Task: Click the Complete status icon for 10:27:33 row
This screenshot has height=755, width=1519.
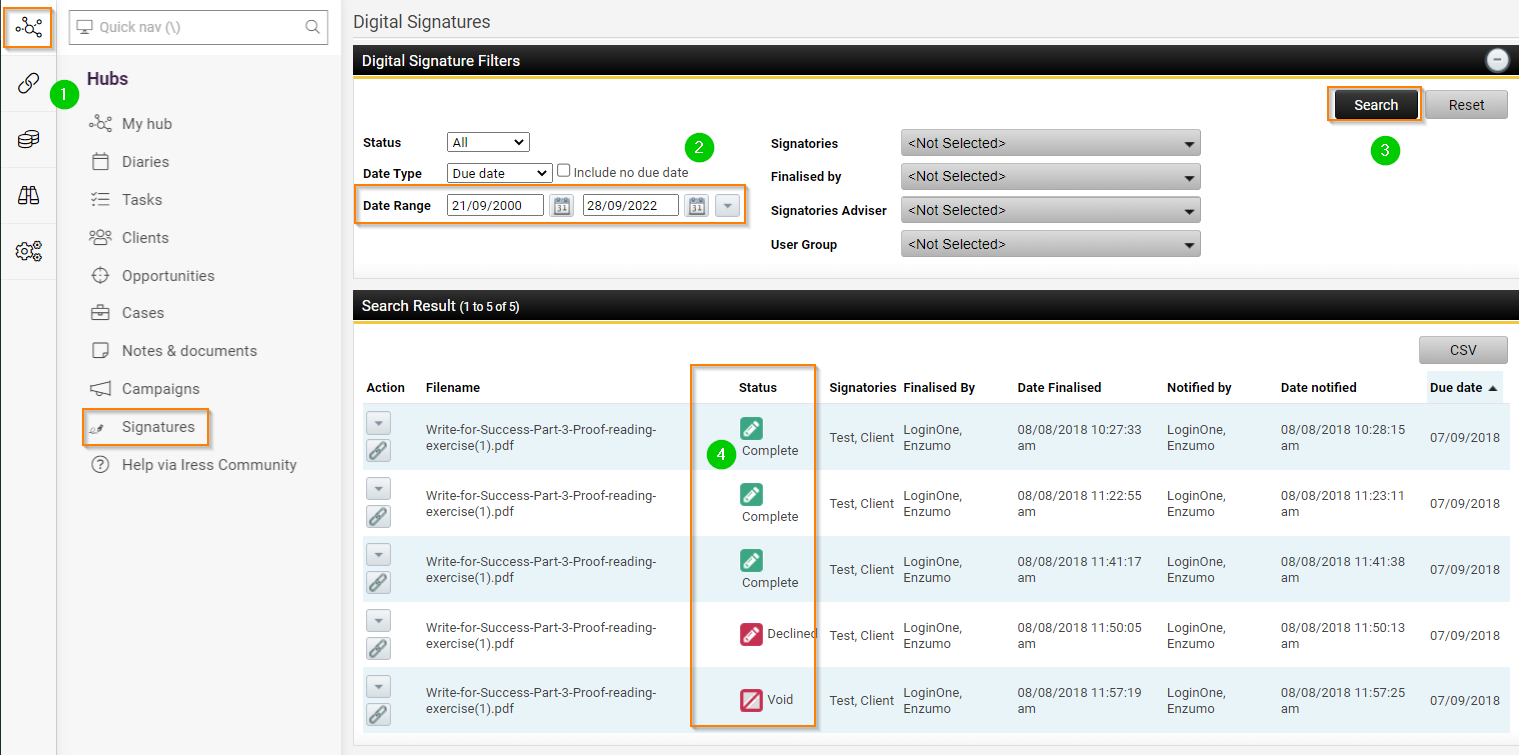Action: (752, 428)
